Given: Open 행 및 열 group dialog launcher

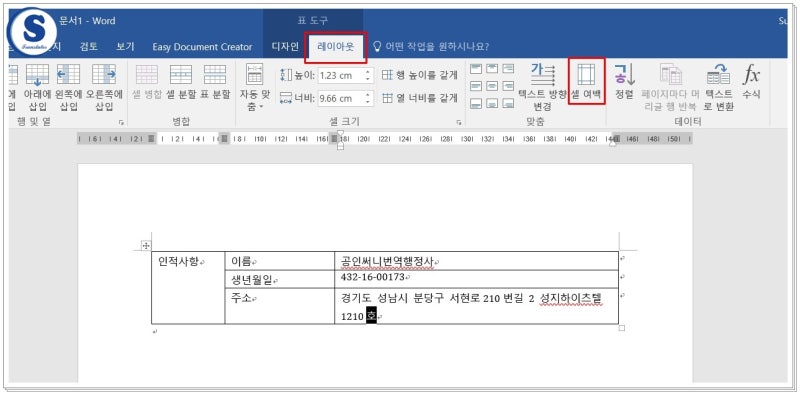Looking at the screenshot, I should (121, 122).
